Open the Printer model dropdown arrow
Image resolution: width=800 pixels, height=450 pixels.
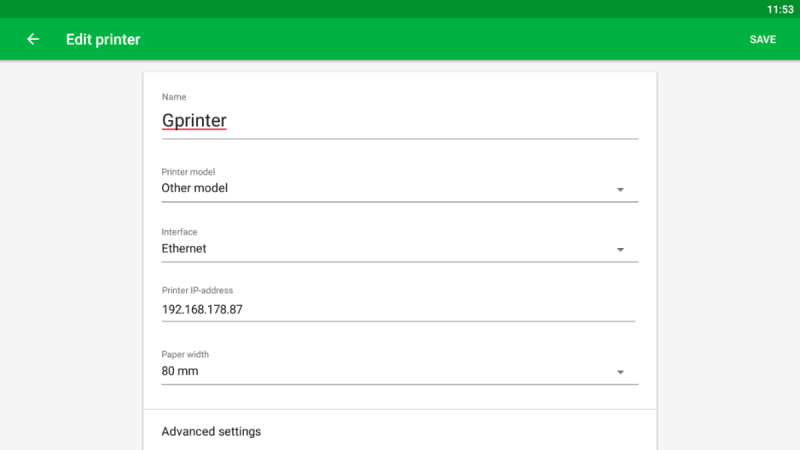point(620,189)
